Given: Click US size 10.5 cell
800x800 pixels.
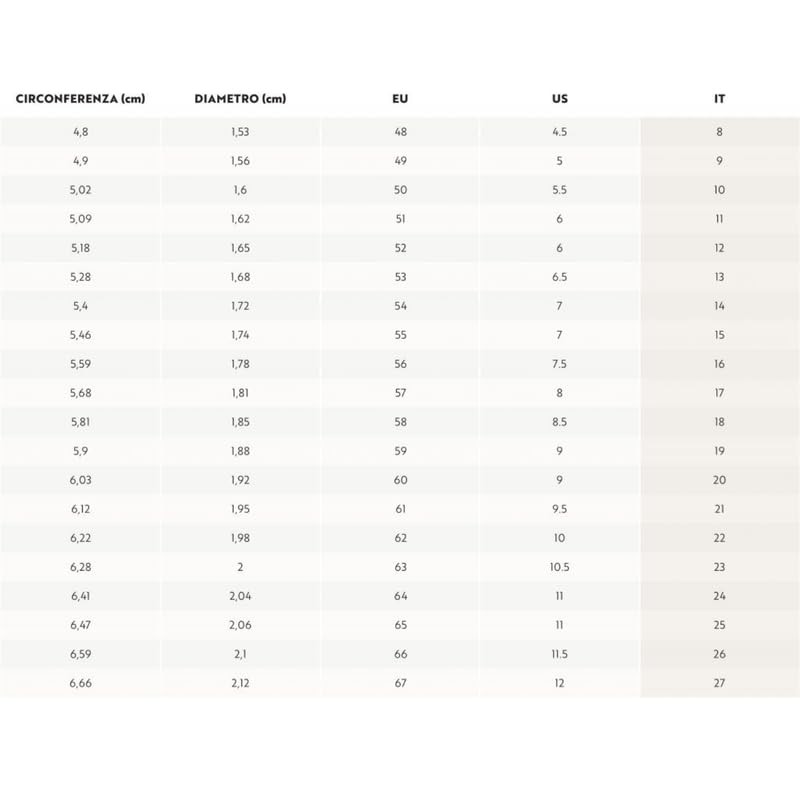Looking at the screenshot, I should click(559, 567).
